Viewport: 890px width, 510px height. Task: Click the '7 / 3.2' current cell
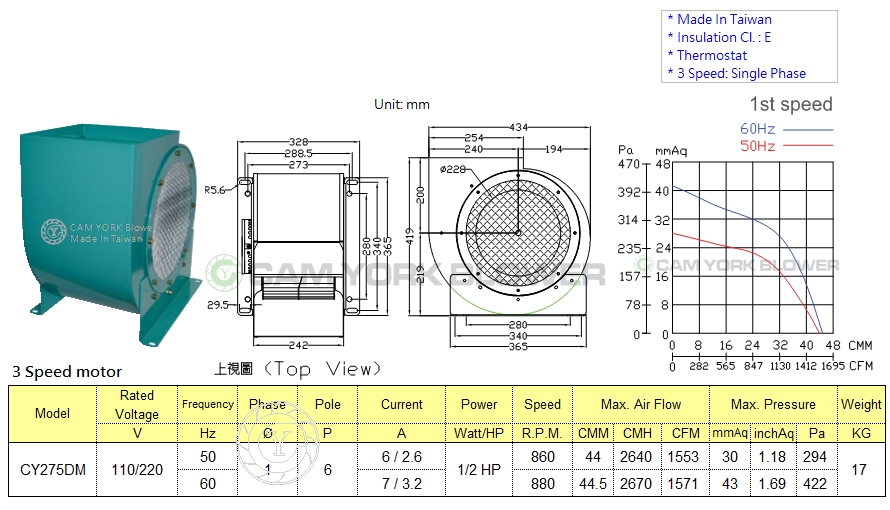pos(402,484)
